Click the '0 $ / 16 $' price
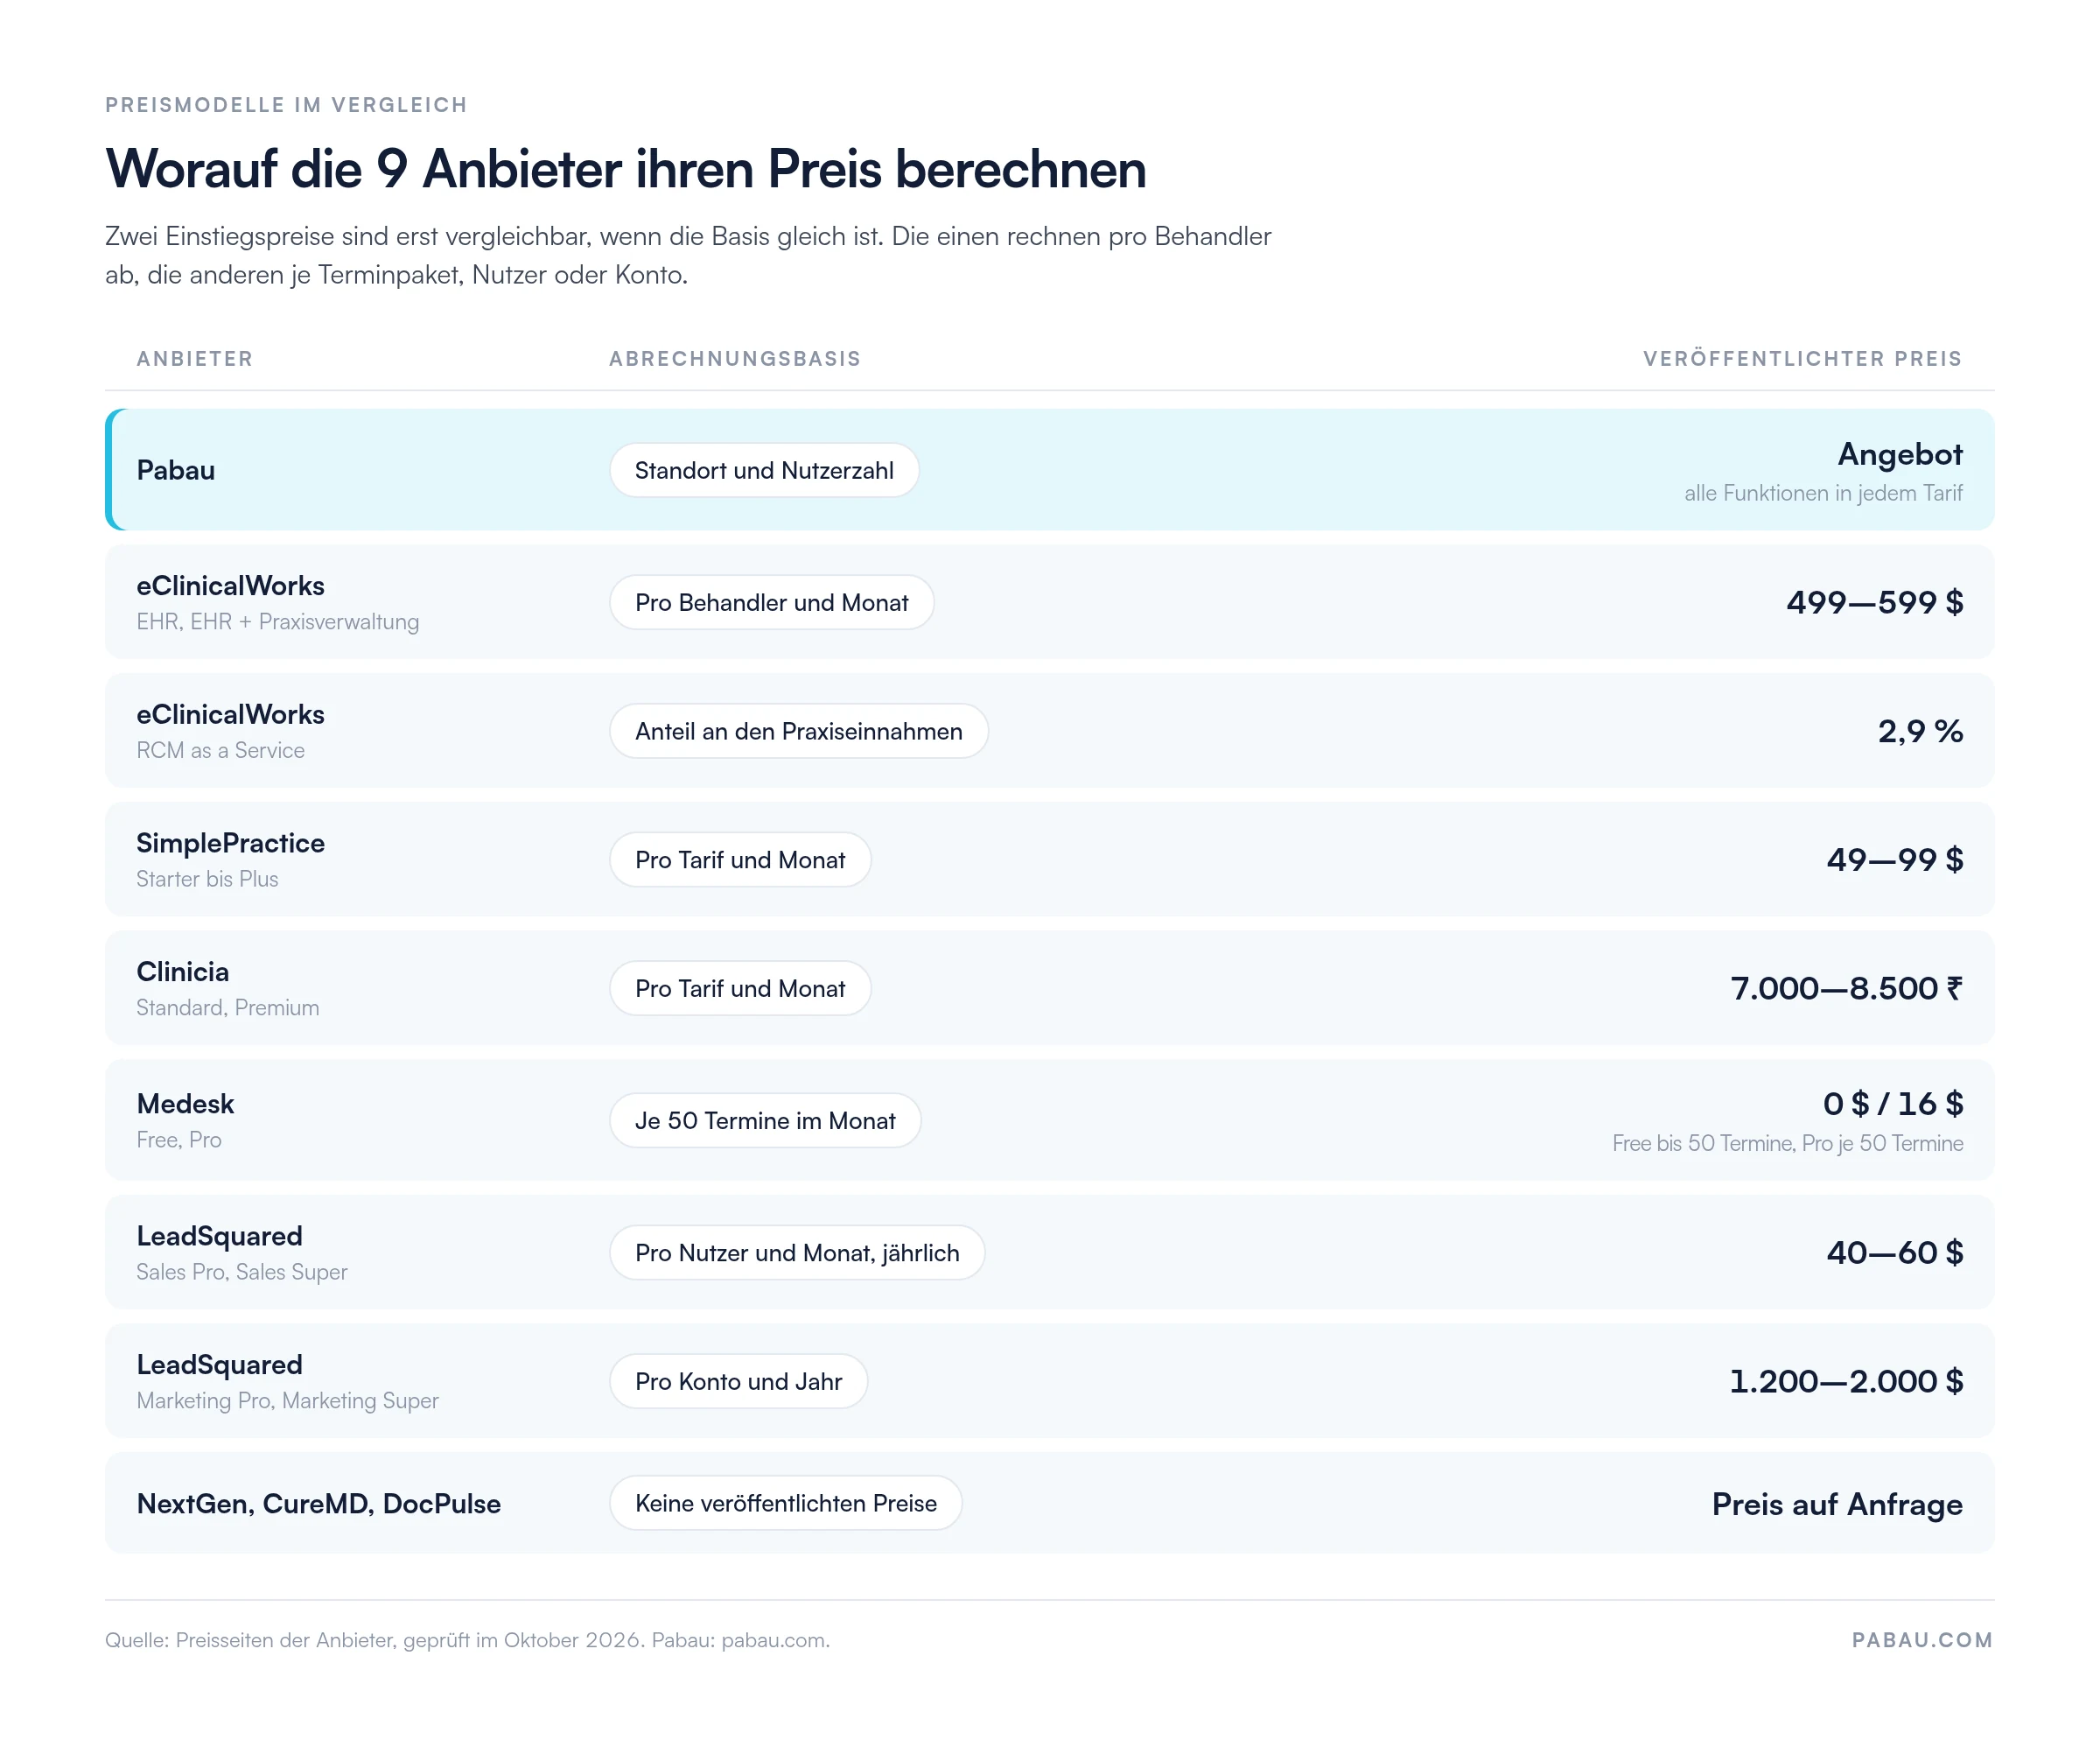2100x1740 pixels. click(x=1893, y=1104)
